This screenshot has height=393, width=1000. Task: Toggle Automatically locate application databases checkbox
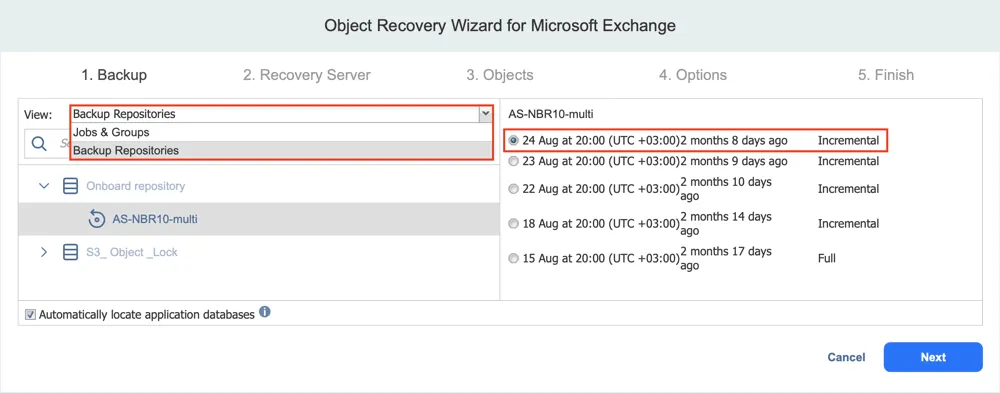tap(30, 315)
